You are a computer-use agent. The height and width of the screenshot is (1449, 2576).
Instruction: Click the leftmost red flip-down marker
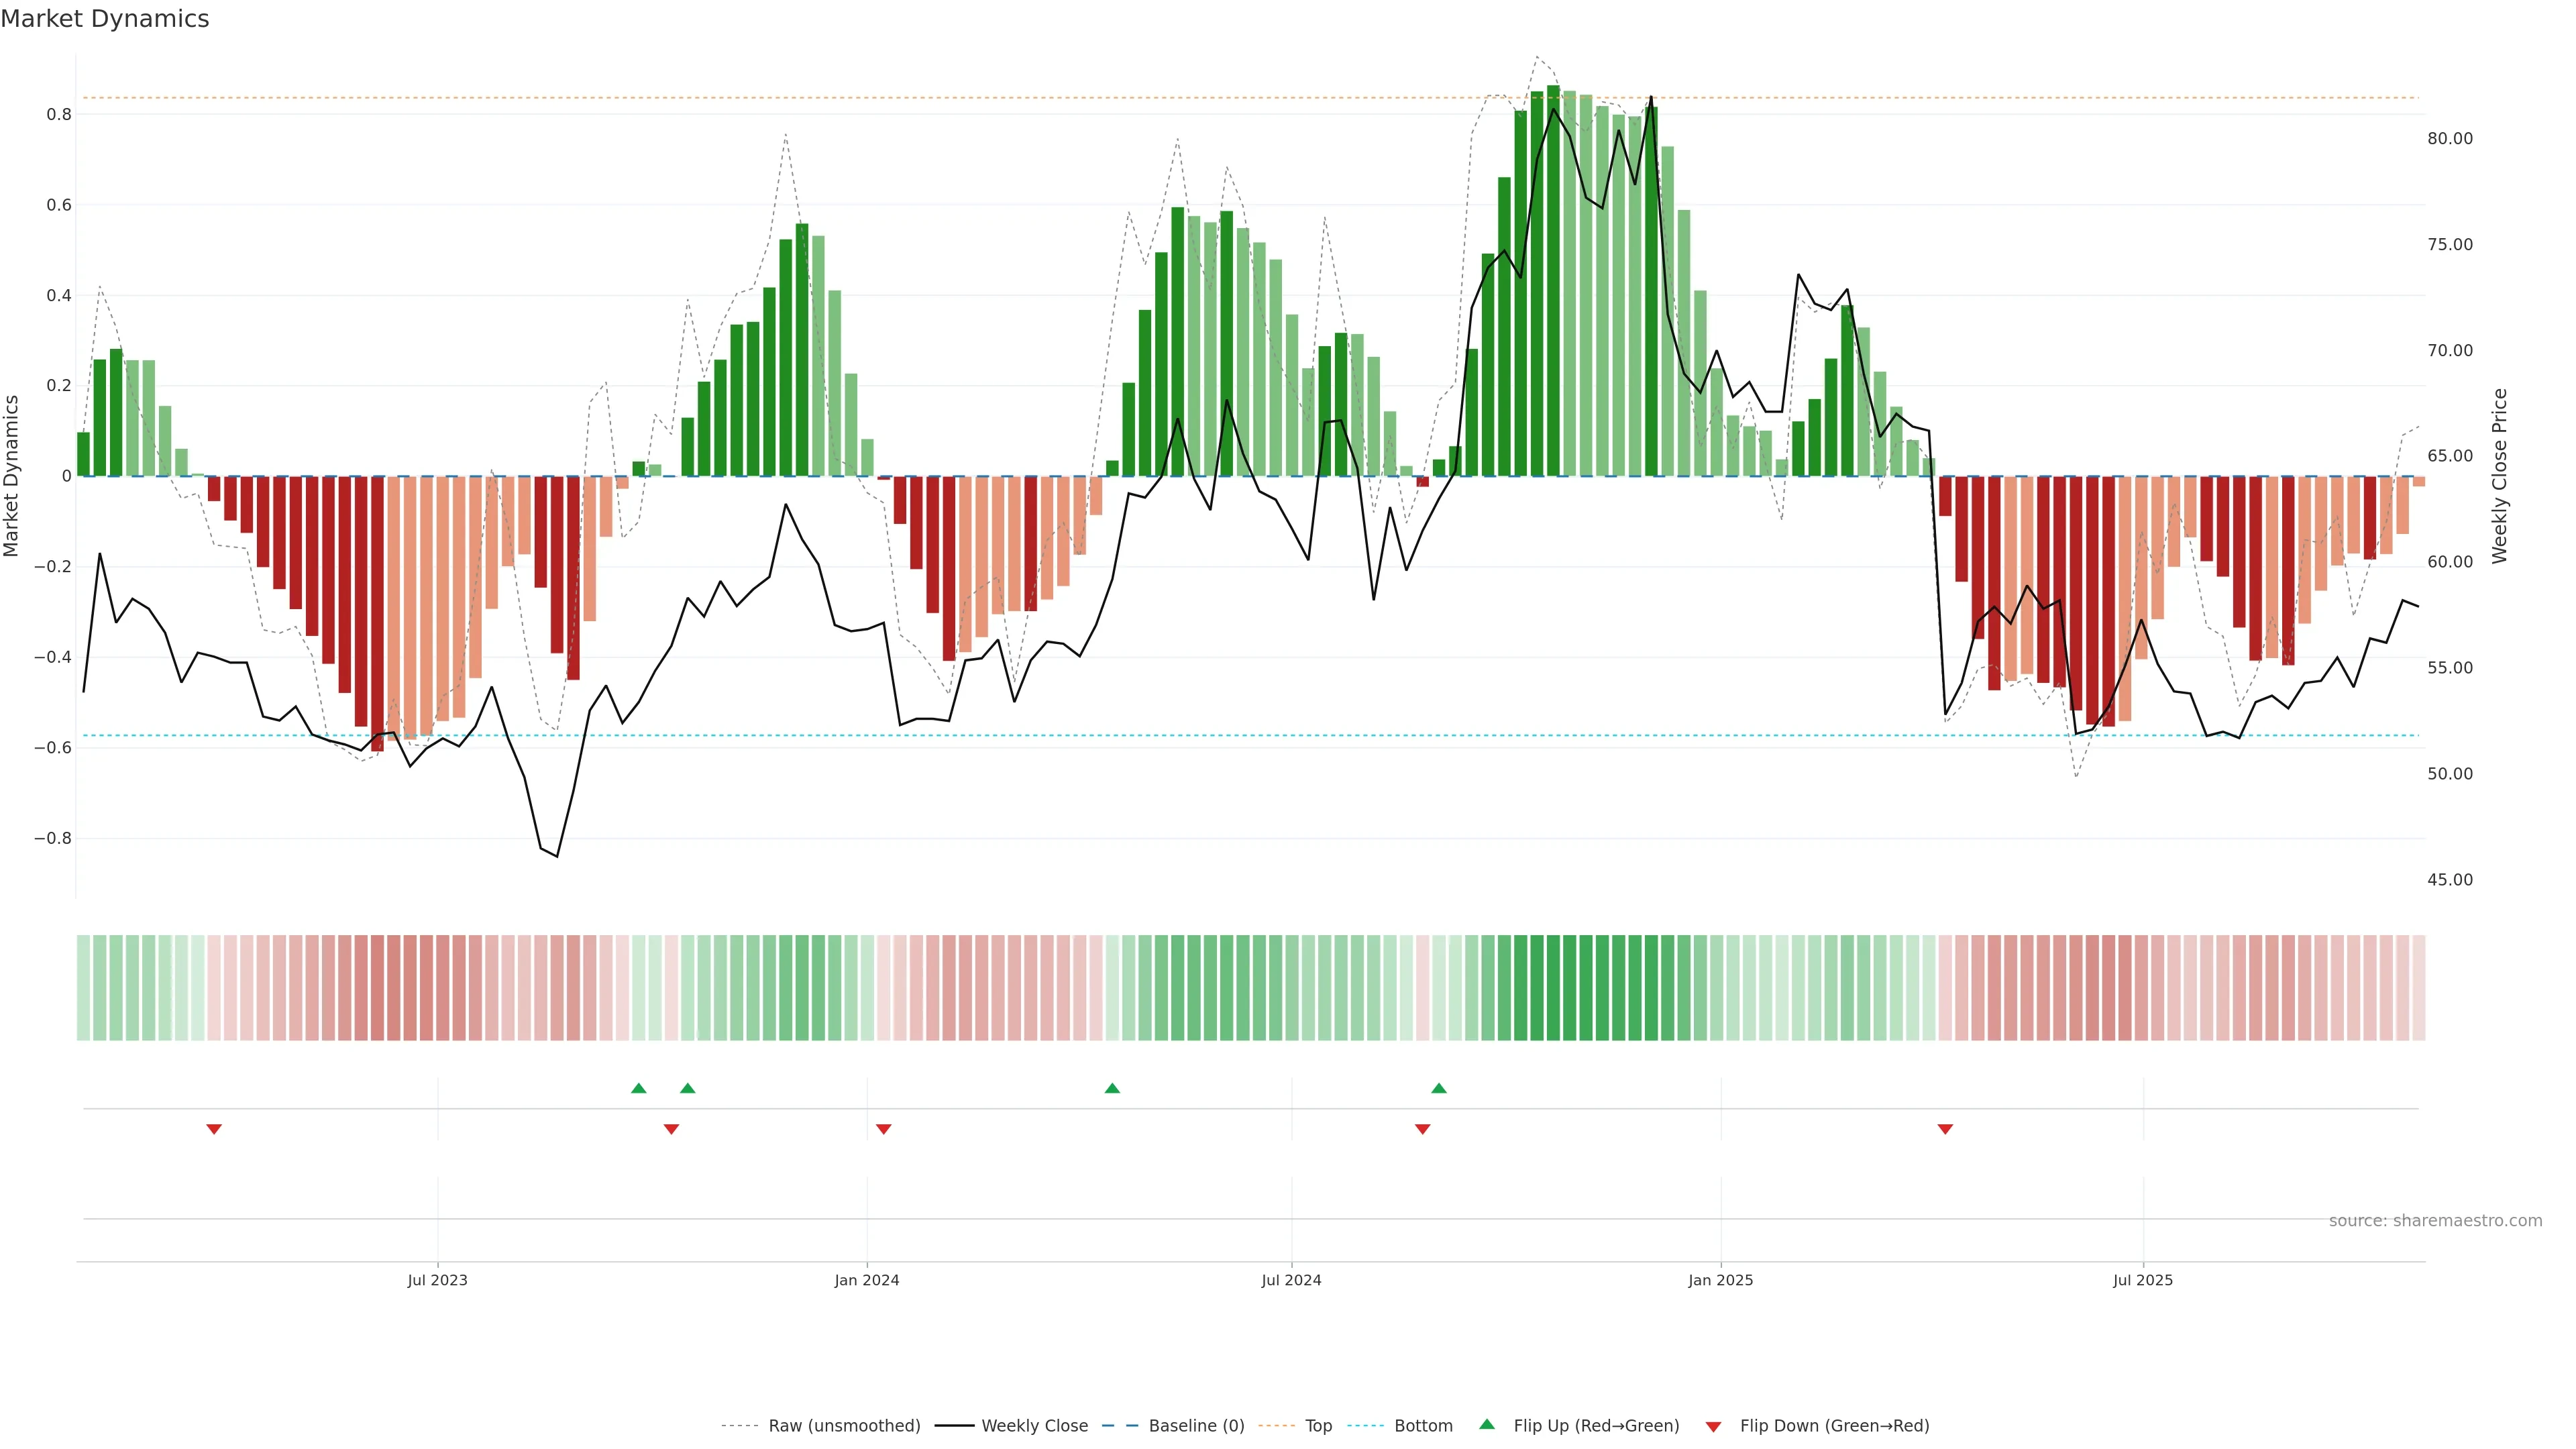tap(214, 1129)
